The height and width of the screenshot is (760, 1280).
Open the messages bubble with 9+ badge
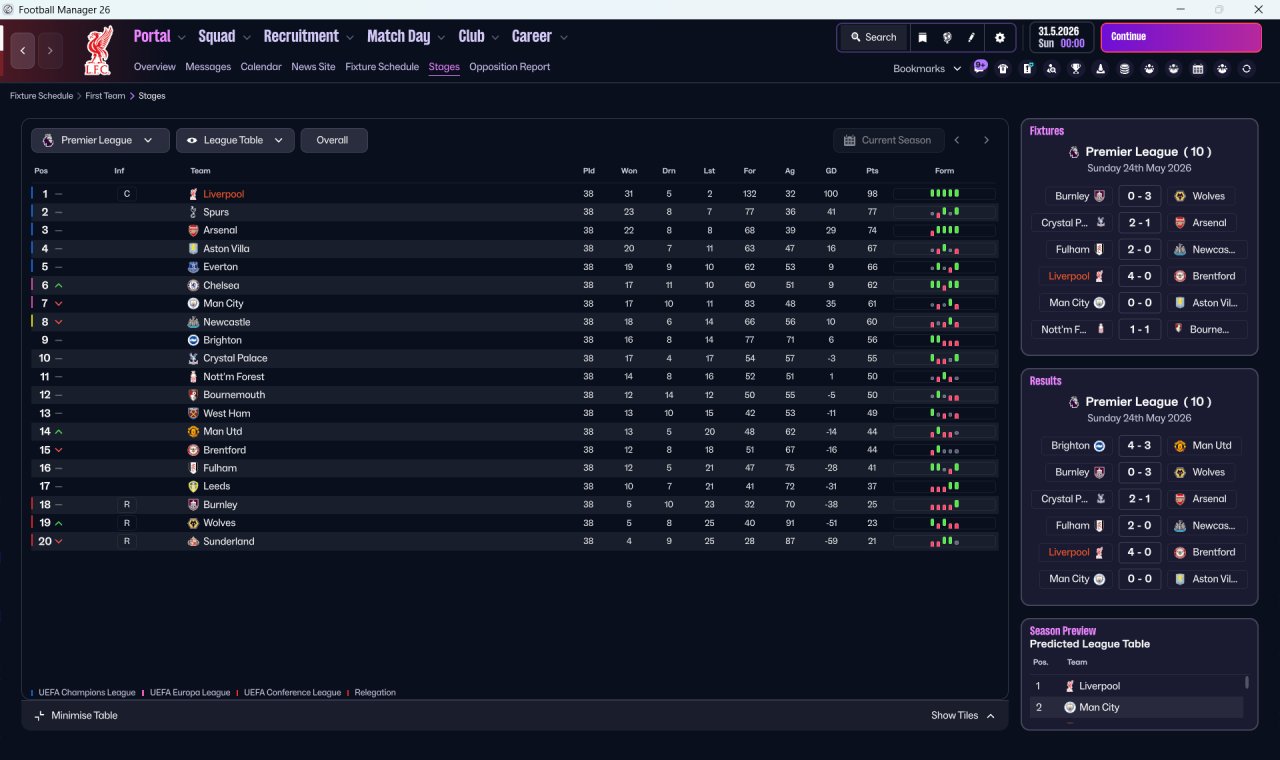(x=980, y=67)
